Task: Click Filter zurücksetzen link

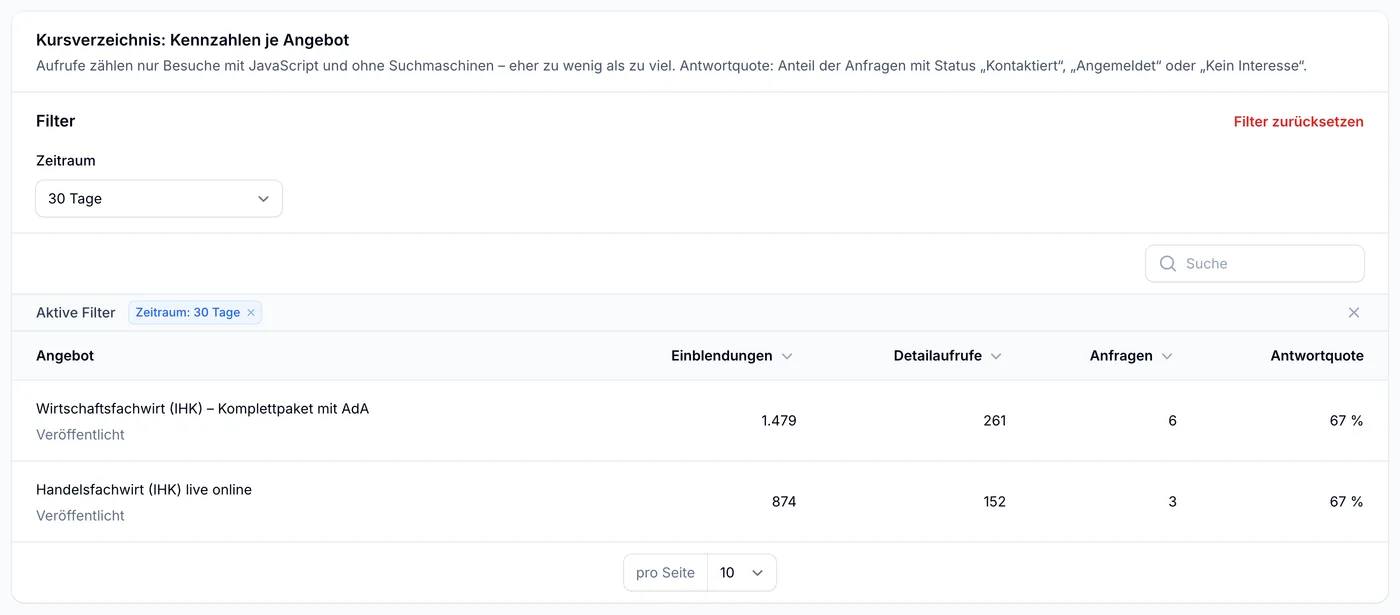Action: 1298,121
